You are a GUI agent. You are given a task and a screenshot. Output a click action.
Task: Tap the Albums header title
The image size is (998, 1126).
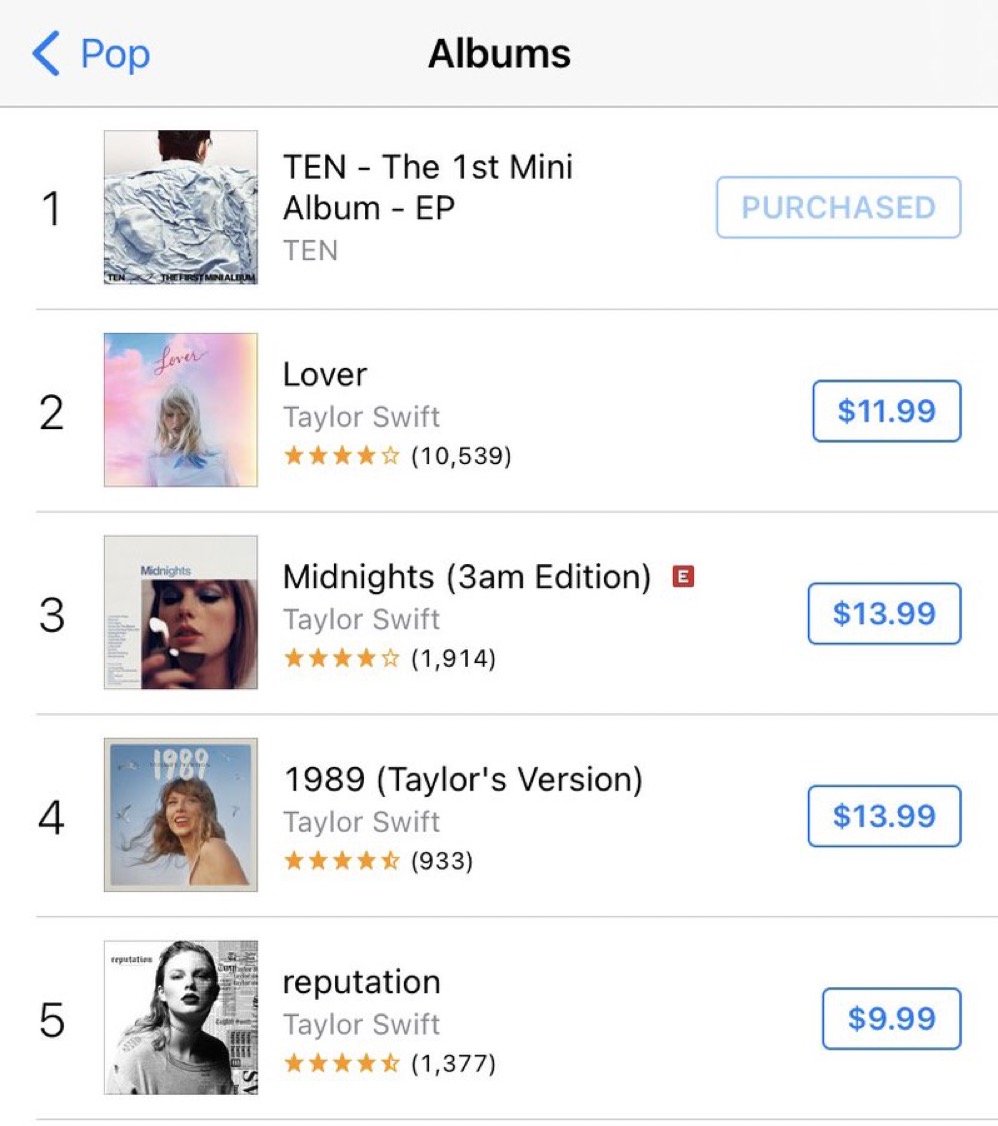click(x=499, y=54)
